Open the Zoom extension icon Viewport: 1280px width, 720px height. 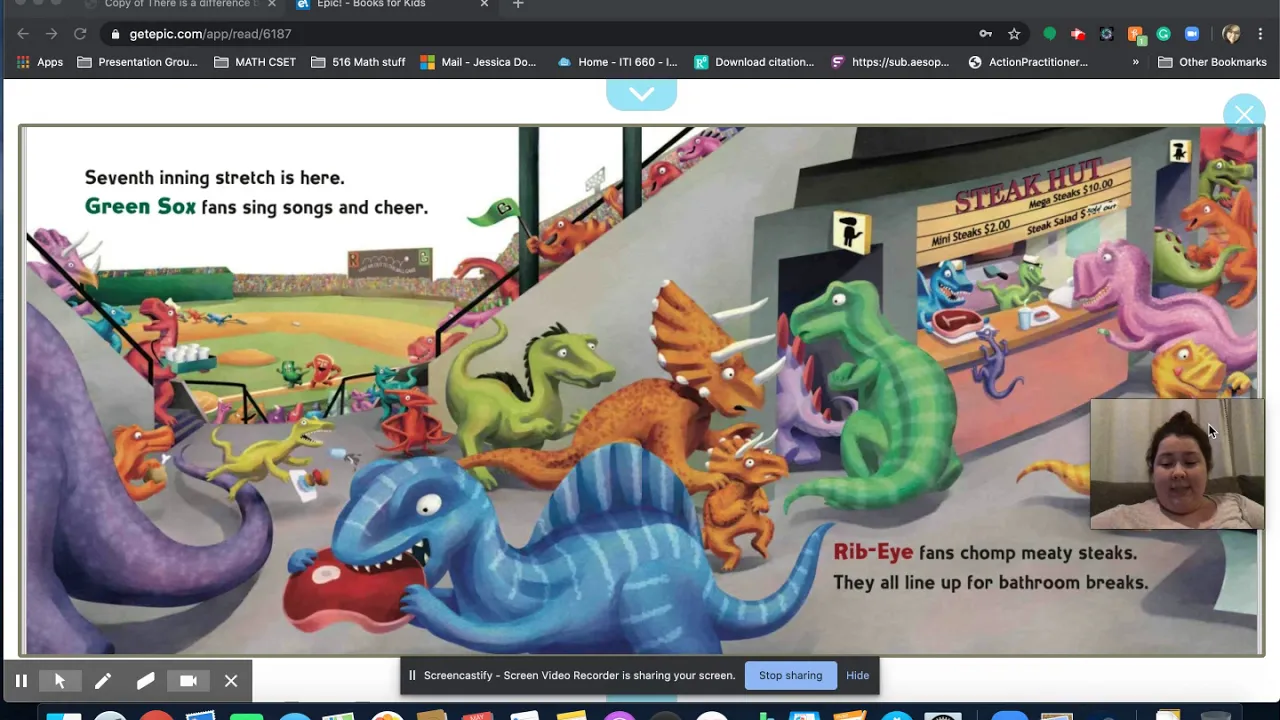(x=1192, y=34)
